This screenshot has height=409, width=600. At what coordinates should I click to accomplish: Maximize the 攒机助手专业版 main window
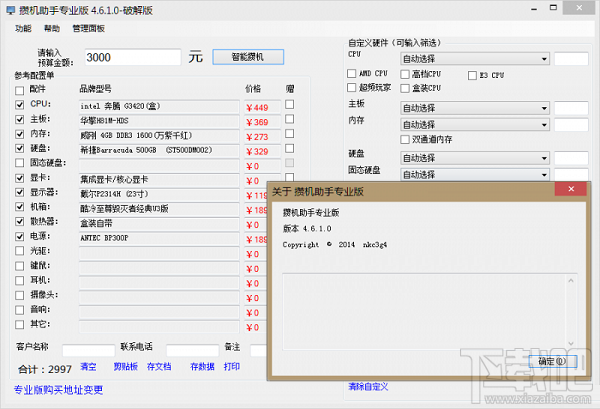tap(553, 8)
